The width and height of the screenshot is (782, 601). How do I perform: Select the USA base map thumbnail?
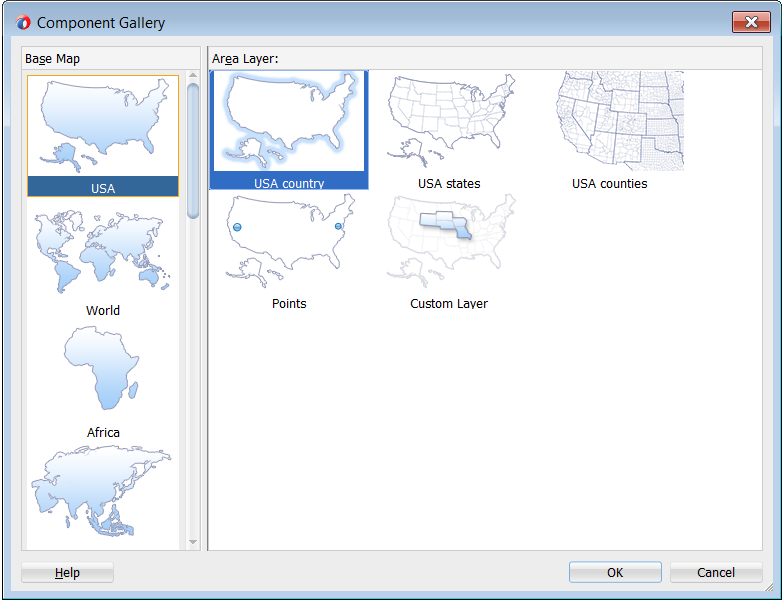click(103, 136)
